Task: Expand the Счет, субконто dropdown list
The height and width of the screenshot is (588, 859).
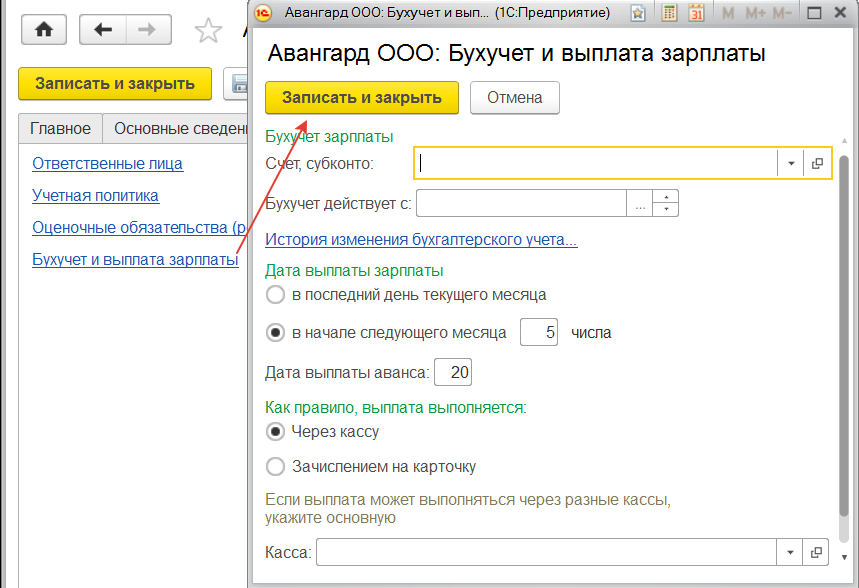Action: pyautogui.click(x=790, y=163)
